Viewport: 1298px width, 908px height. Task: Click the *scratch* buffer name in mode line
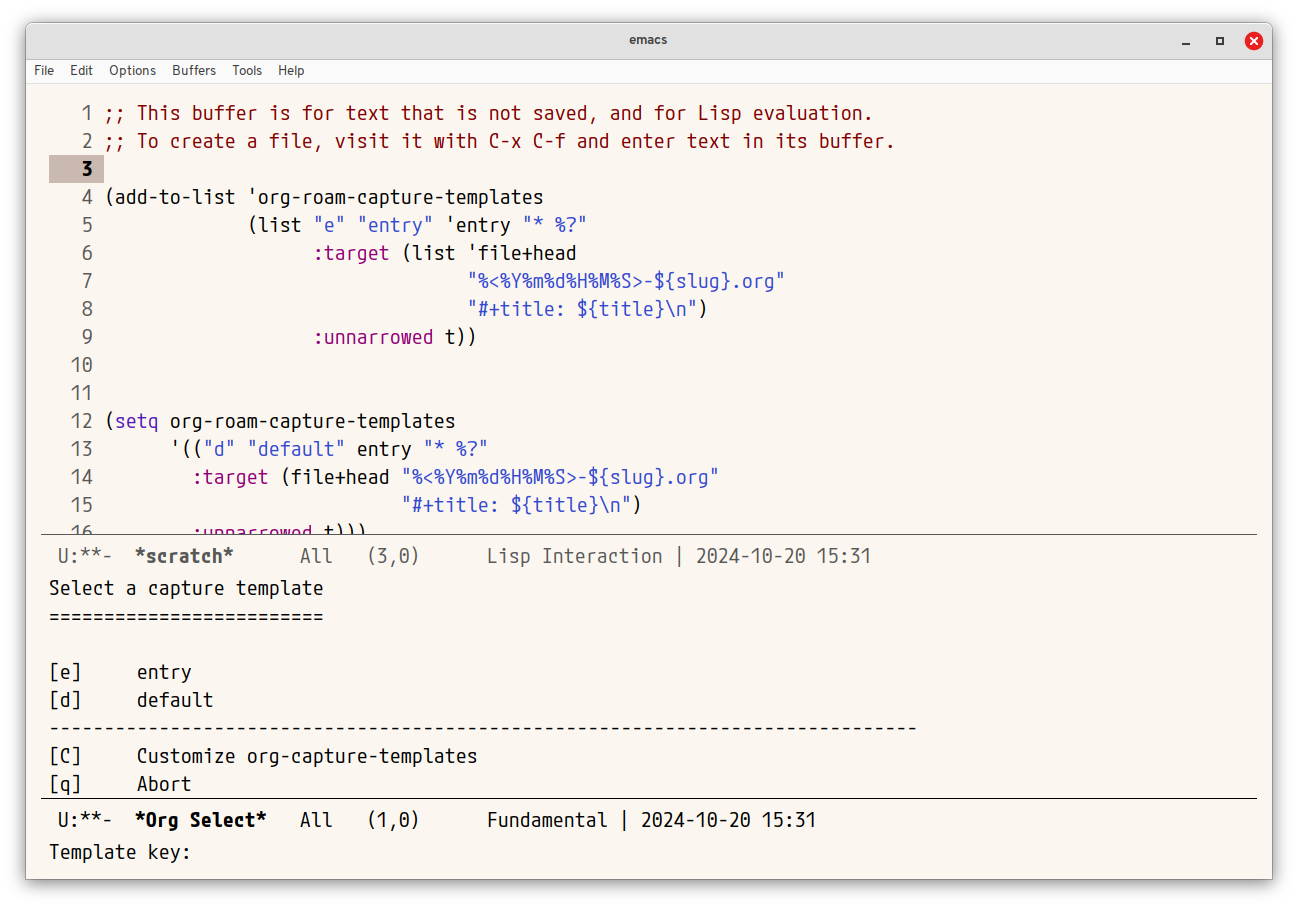point(184,556)
